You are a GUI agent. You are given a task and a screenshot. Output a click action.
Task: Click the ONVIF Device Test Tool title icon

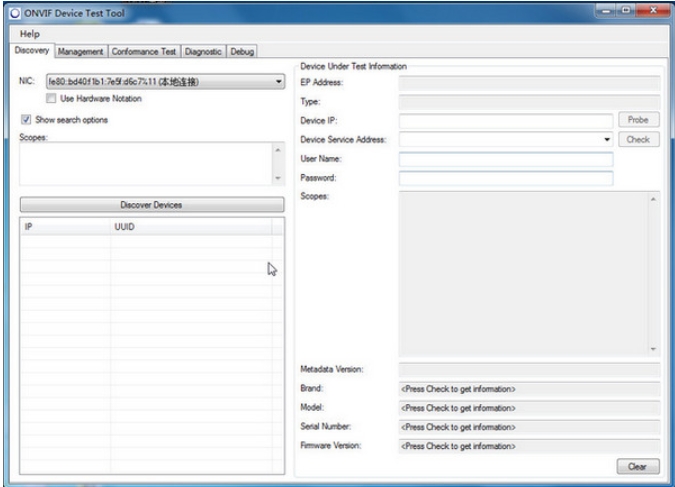[x=15, y=13]
